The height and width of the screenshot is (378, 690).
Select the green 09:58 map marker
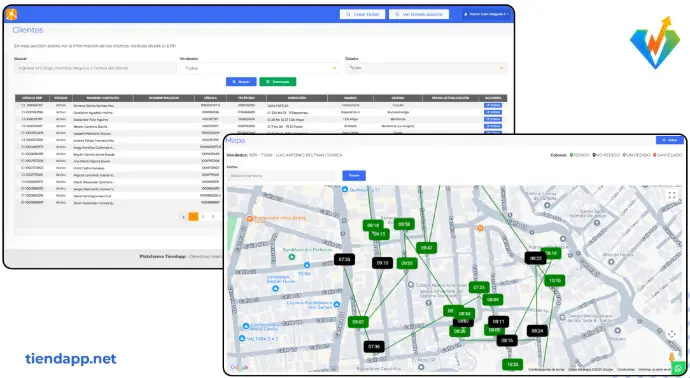(404, 224)
